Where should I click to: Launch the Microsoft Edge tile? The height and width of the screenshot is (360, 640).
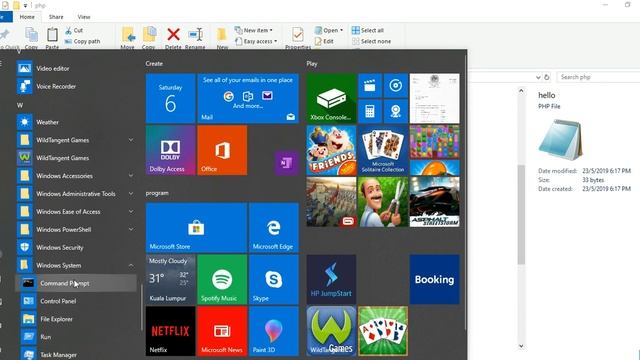tap(273, 228)
